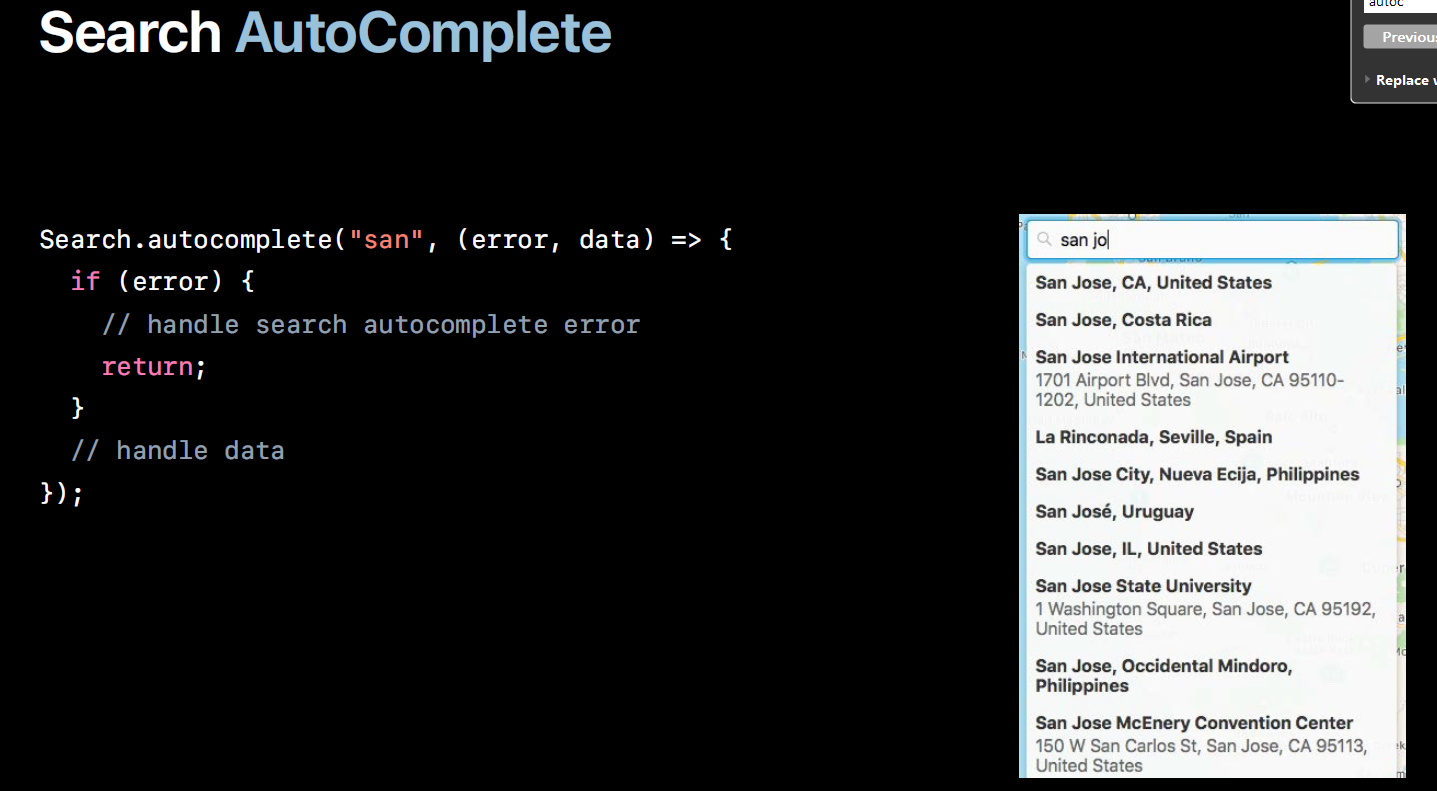Click the find field containing 'autoc'

tap(1401, 5)
